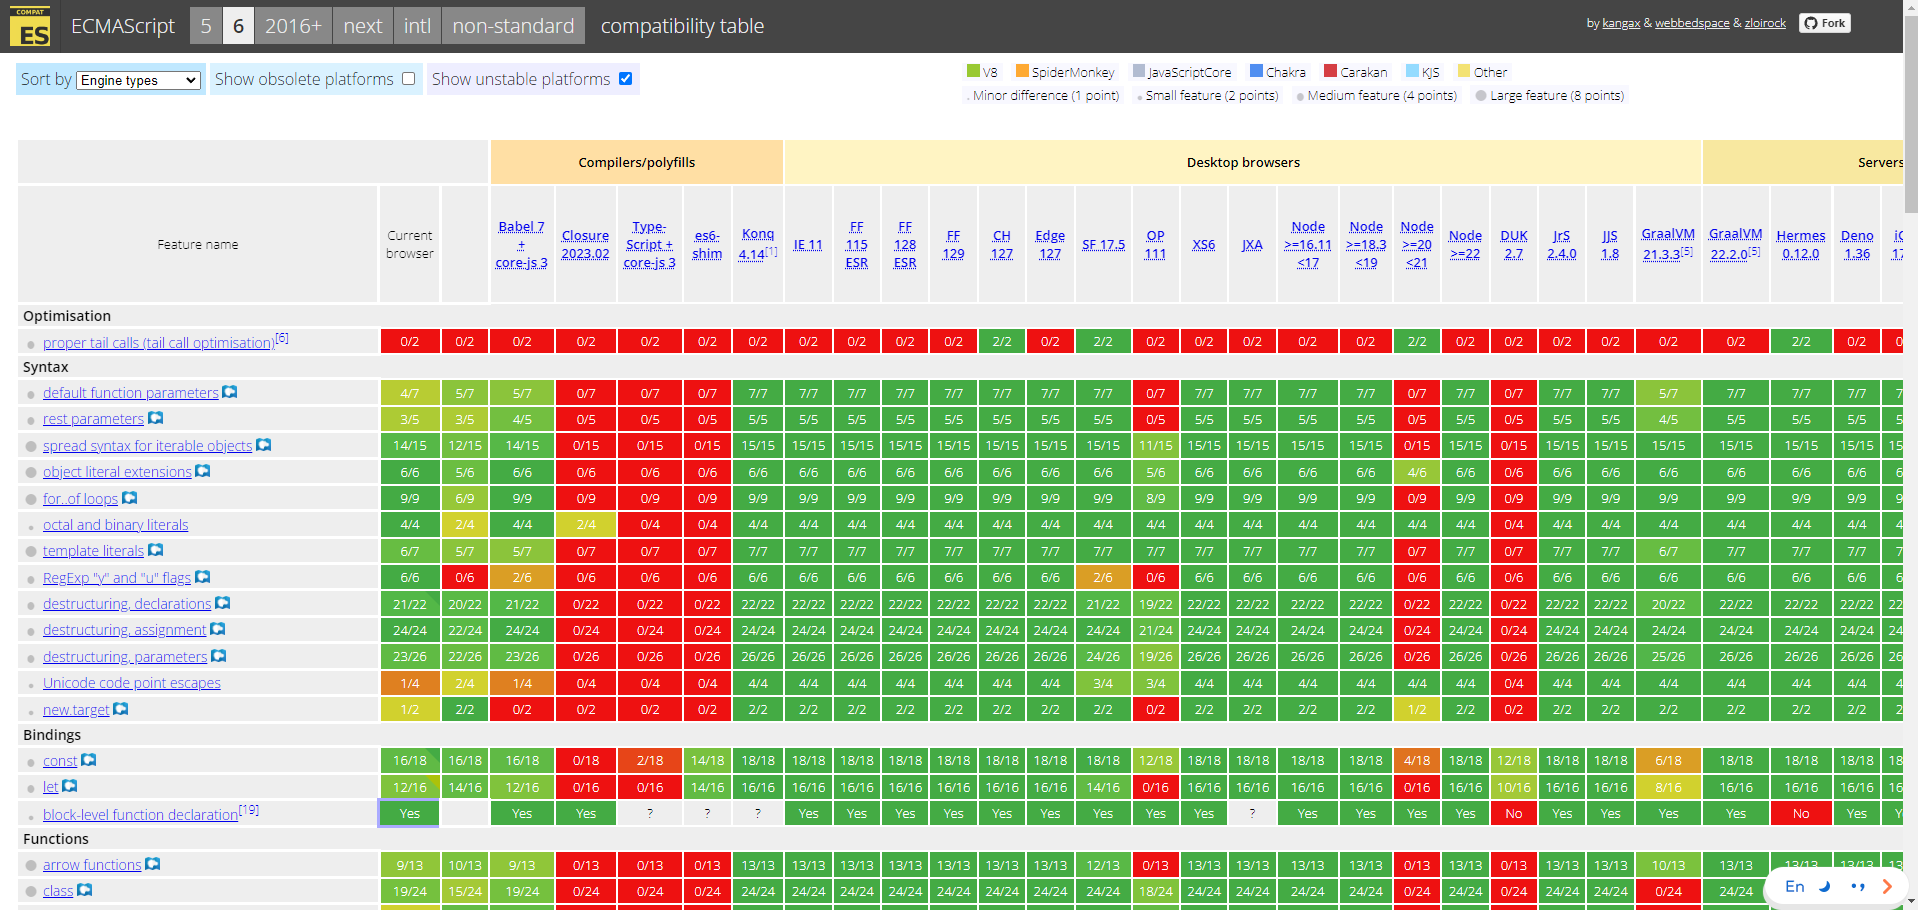Click the Babel 7 + core-js 3 column header

[x=521, y=244]
